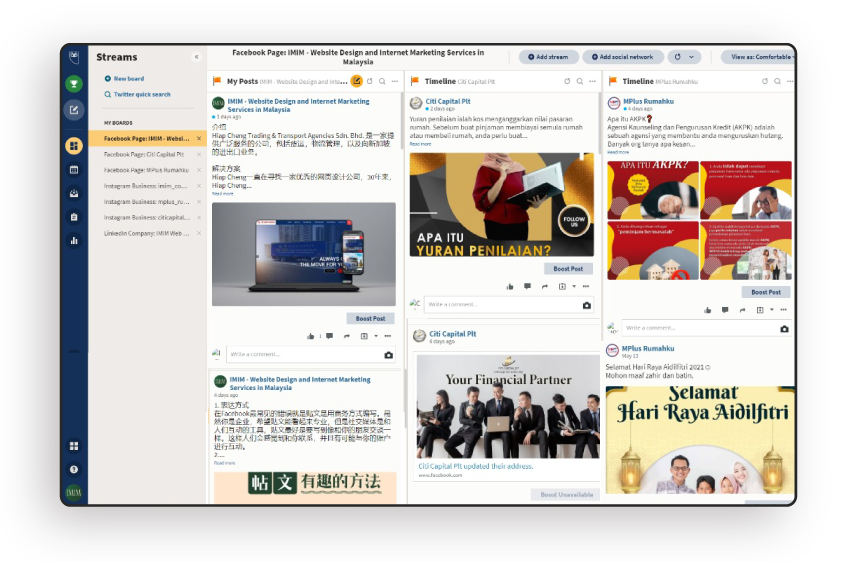Select Instagram Business: mplus_ru board
This screenshot has width=857, height=562.
coord(146,202)
